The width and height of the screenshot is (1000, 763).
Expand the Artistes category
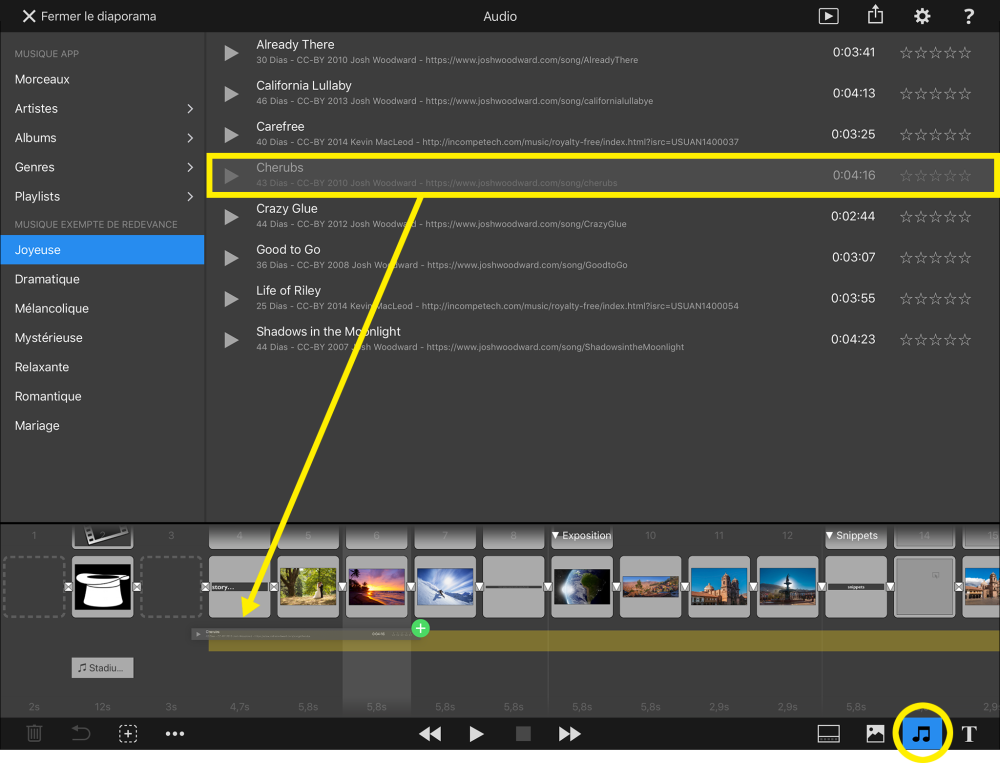click(x=104, y=109)
